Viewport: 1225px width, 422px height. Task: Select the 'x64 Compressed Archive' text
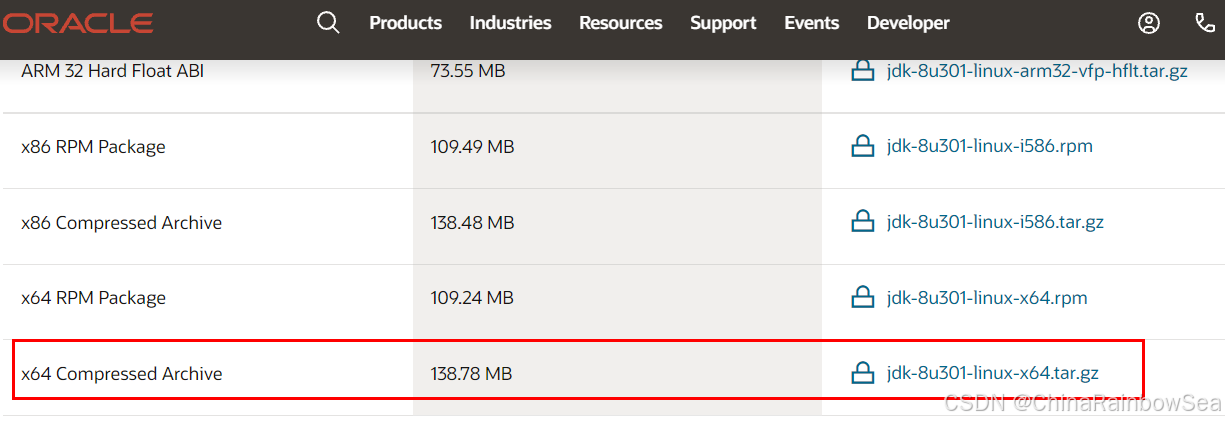(121, 374)
